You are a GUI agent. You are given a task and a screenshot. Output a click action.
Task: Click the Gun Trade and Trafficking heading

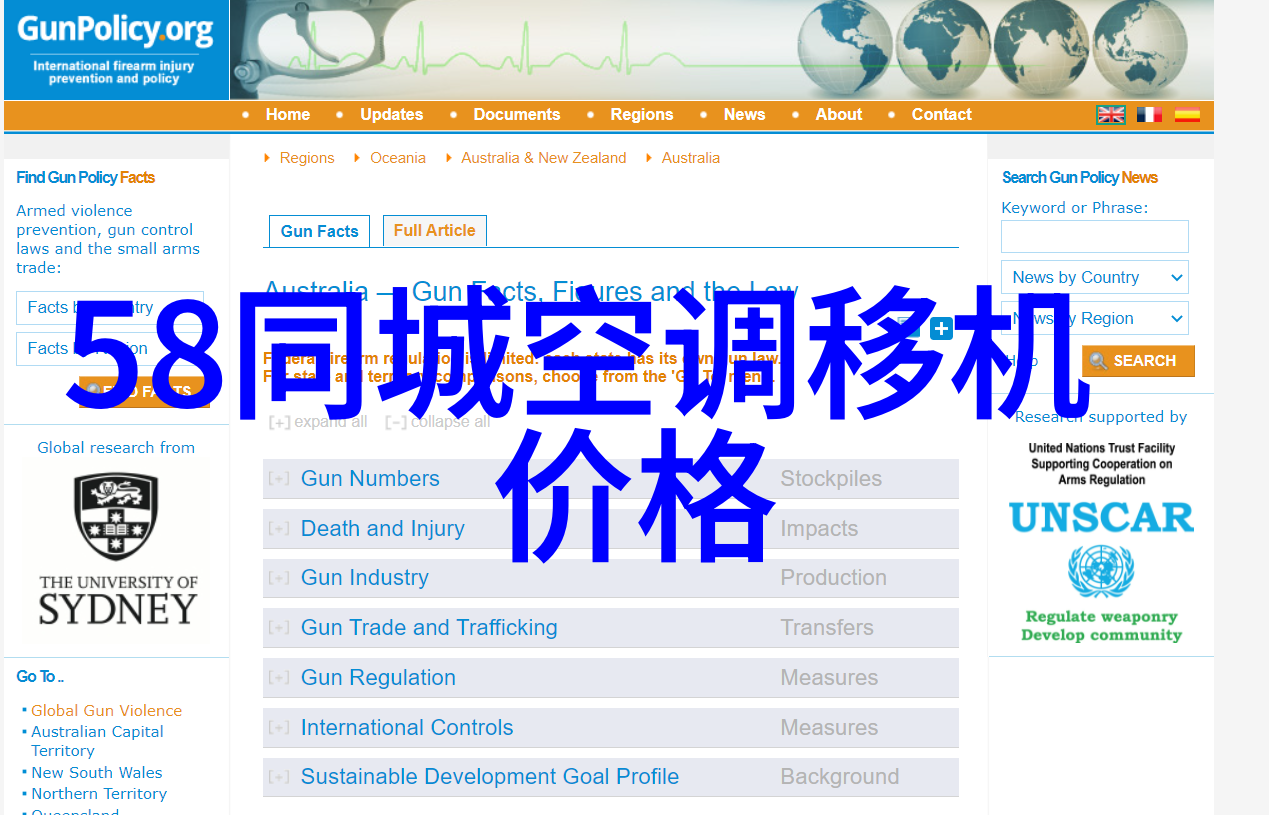pos(429,628)
